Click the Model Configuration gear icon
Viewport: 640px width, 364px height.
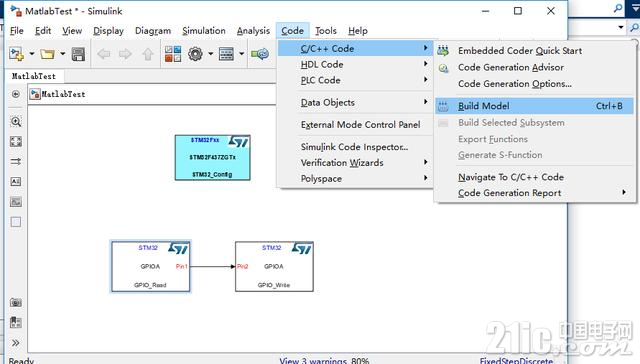pos(196,54)
